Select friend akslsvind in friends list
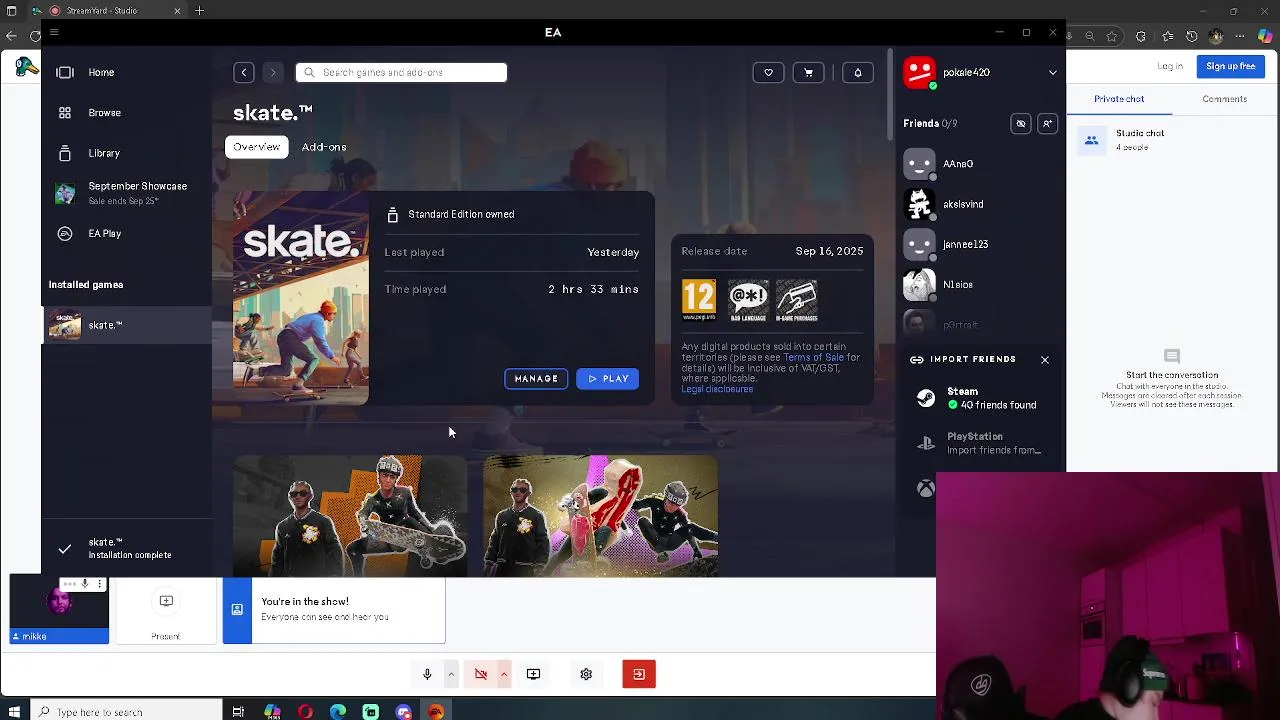 point(980,204)
